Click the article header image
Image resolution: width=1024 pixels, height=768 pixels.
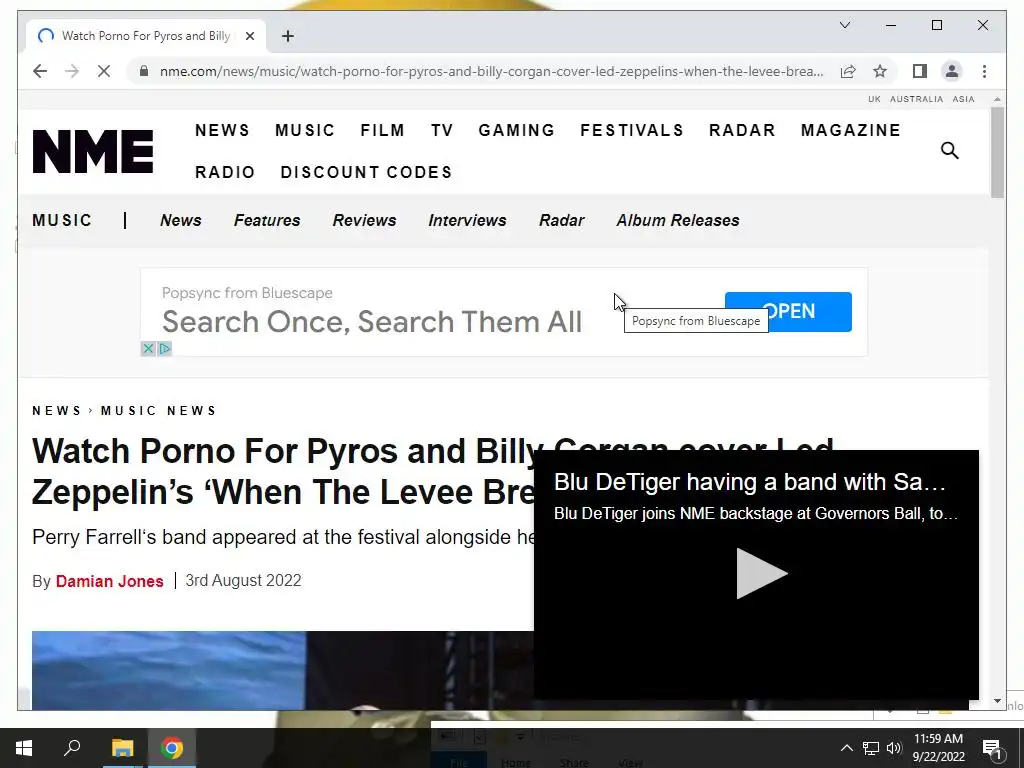point(283,670)
